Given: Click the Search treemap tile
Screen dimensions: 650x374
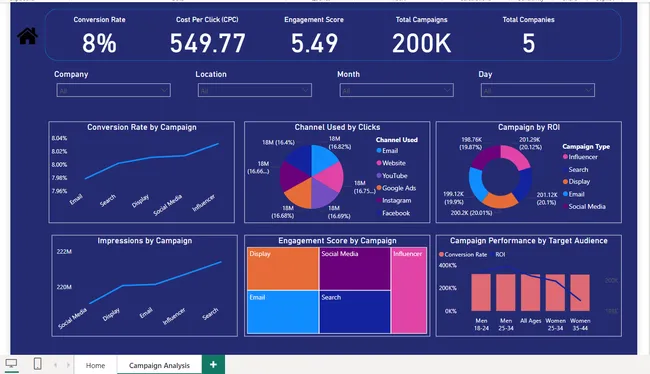Looking at the screenshot, I should point(355,312).
